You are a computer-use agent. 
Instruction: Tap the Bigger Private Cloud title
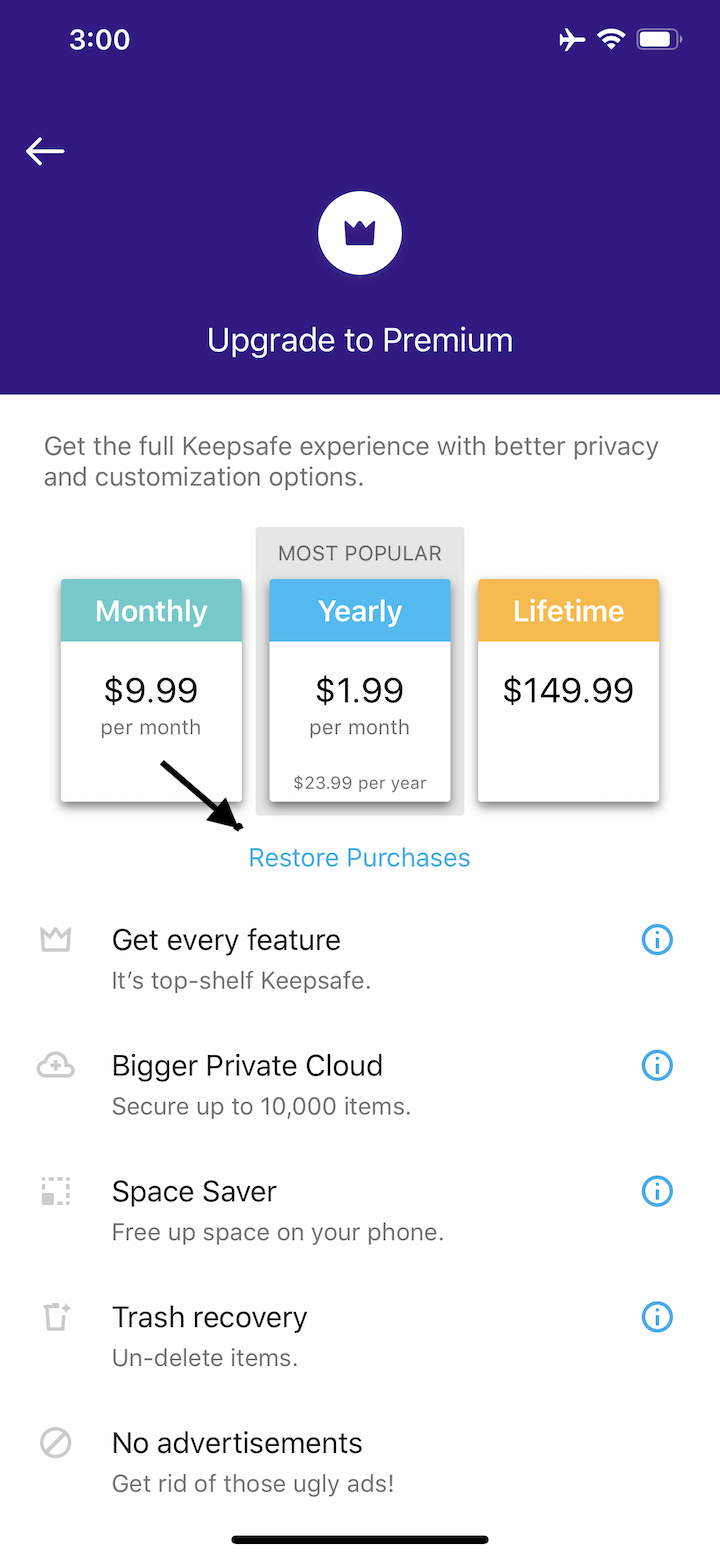[x=247, y=1066]
